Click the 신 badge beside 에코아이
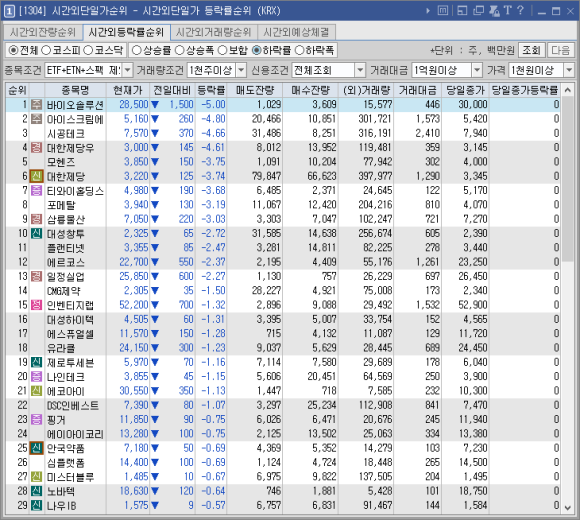This screenshot has width=580, height=520. 36,391
